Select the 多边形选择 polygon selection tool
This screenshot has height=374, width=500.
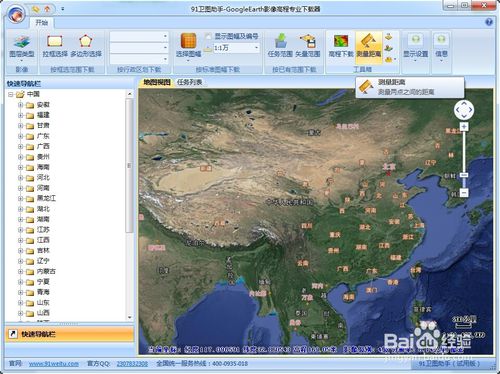[x=85, y=41]
